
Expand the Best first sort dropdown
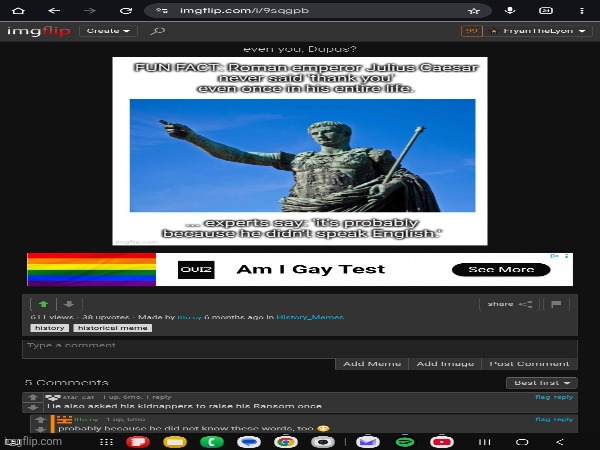tap(542, 383)
